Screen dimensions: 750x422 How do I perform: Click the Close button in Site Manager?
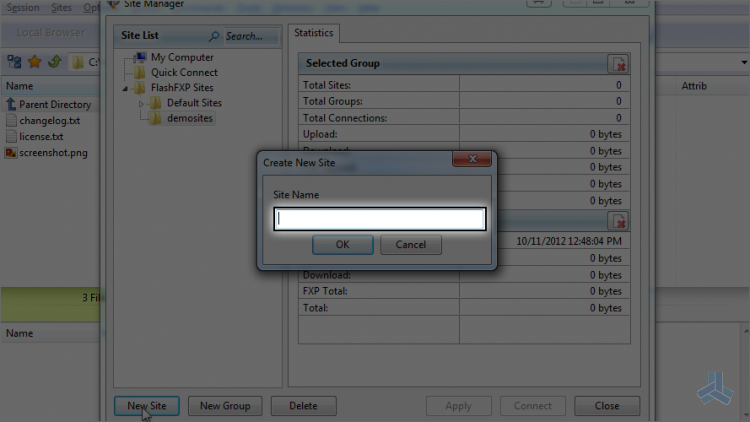[607, 406]
